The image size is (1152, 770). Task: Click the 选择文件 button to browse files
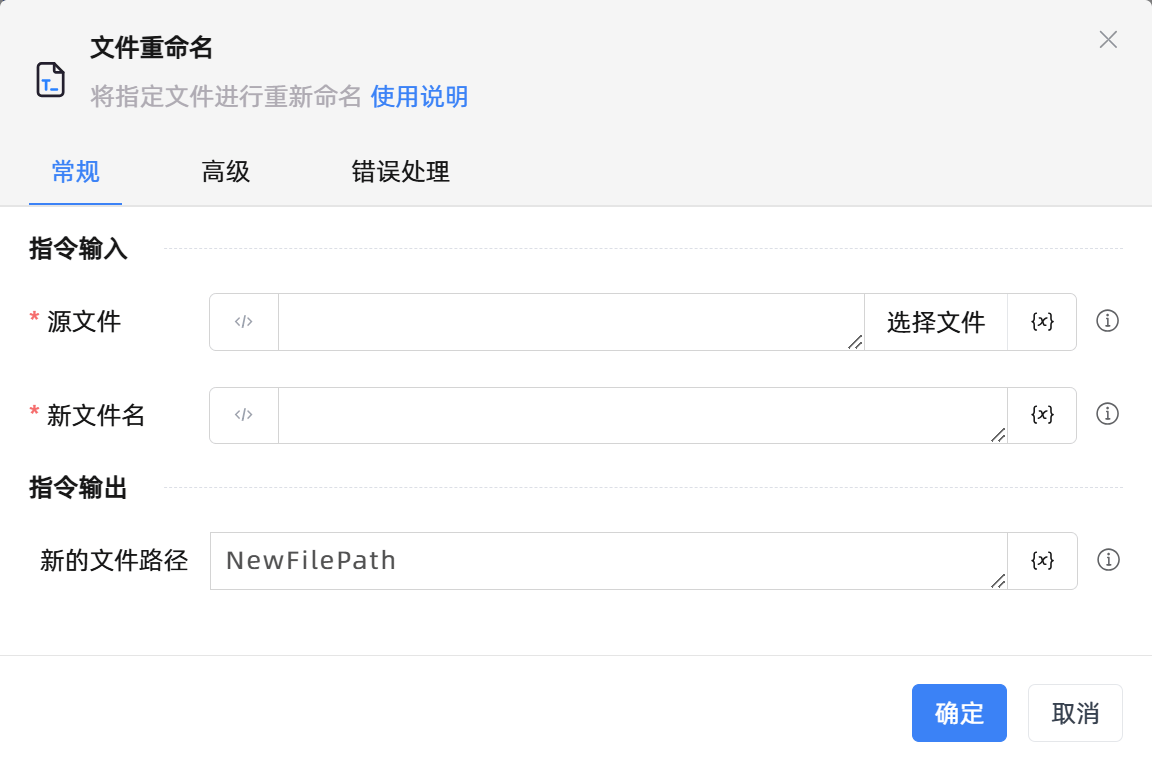pos(934,321)
